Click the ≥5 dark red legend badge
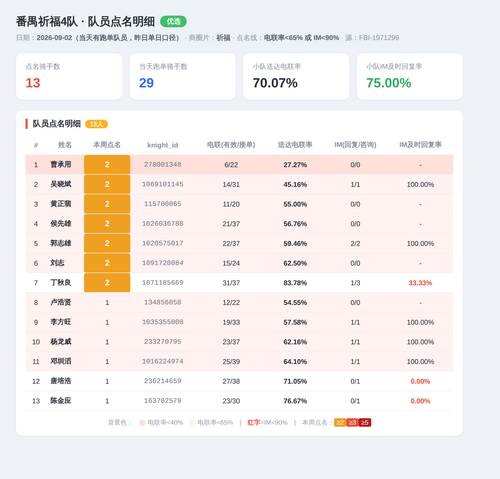The width and height of the screenshot is (500, 479). [365, 422]
